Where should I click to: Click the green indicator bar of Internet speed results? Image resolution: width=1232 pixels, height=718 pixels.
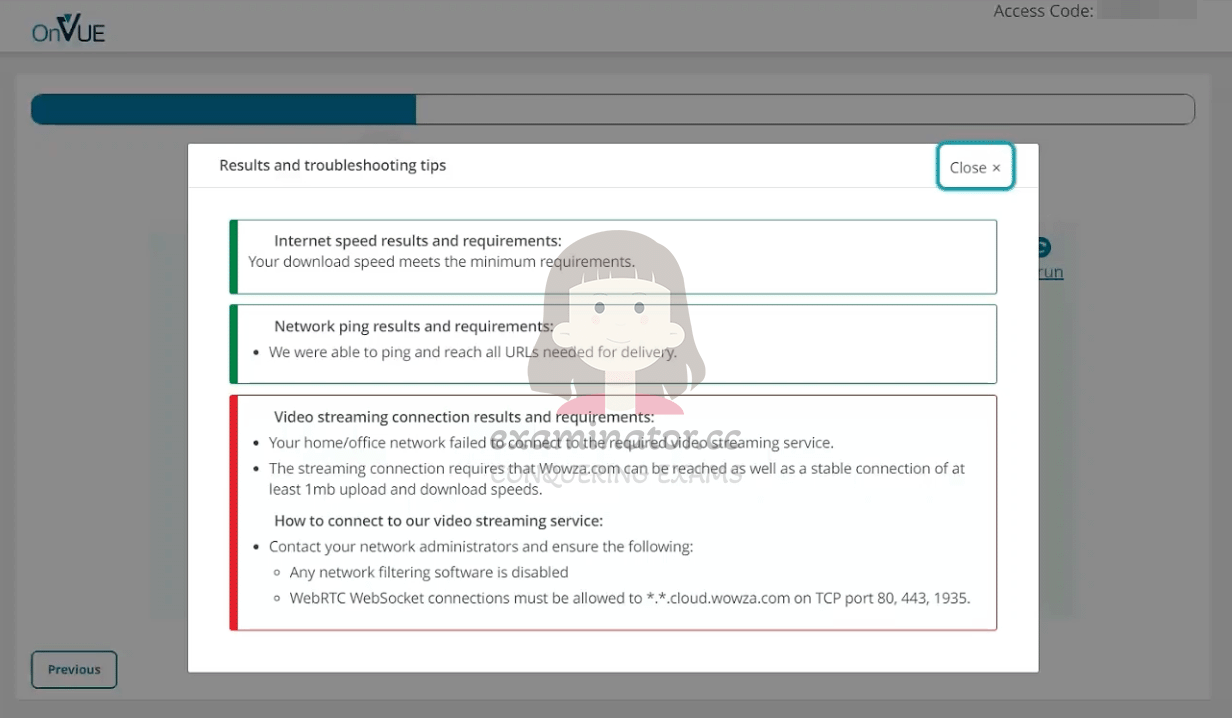(233, 256)
